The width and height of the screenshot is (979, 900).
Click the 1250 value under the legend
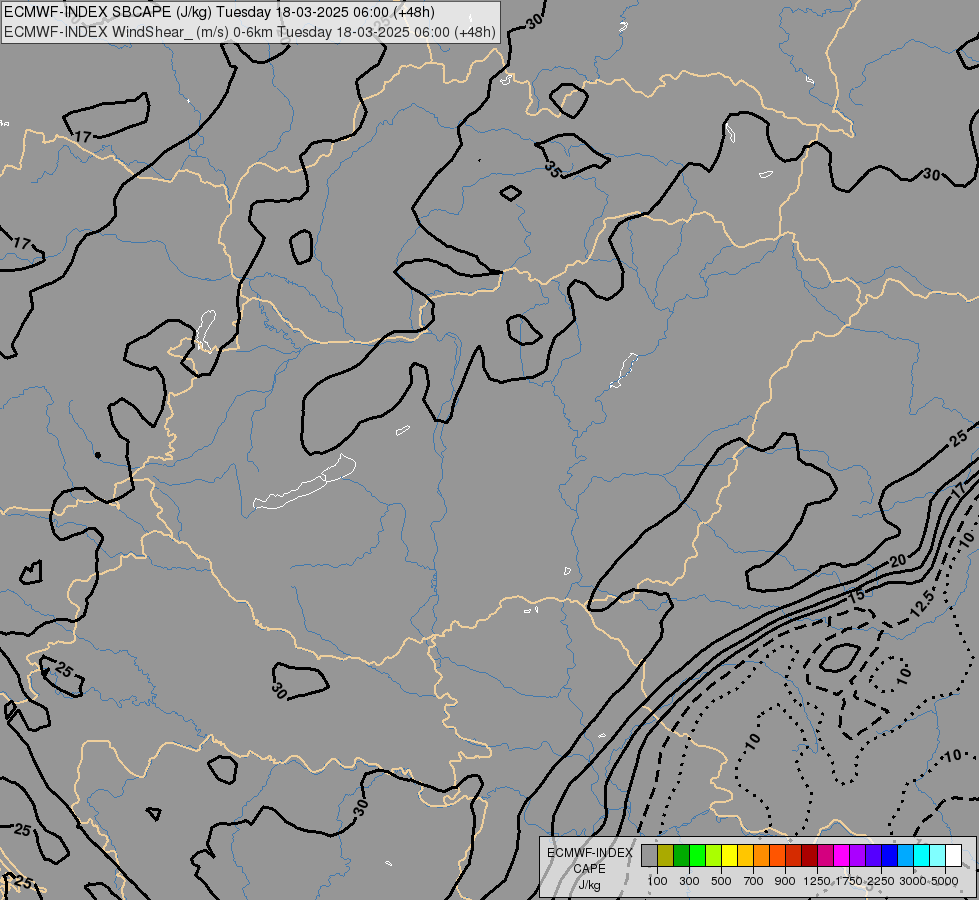[817, 881]
